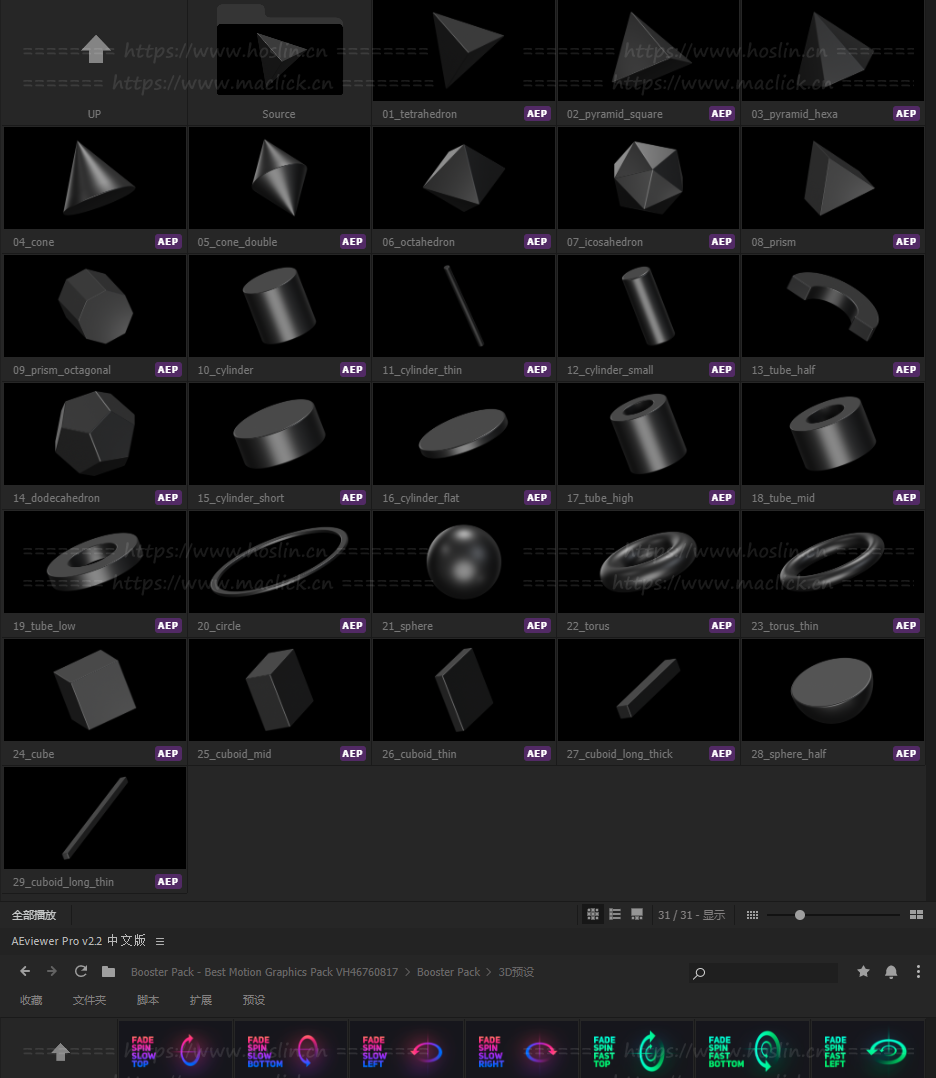Click the thumbnail size slider handle

(800, 915)
